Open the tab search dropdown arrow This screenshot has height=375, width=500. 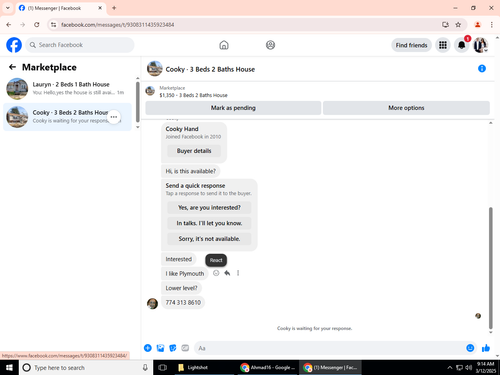click(x=8, y=8)
